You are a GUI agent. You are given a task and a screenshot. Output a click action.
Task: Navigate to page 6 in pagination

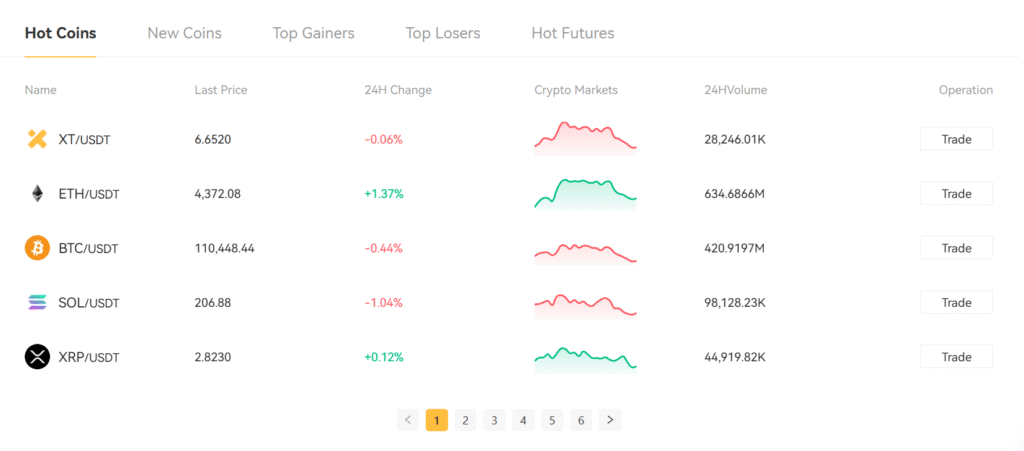(x=581, y=420)
